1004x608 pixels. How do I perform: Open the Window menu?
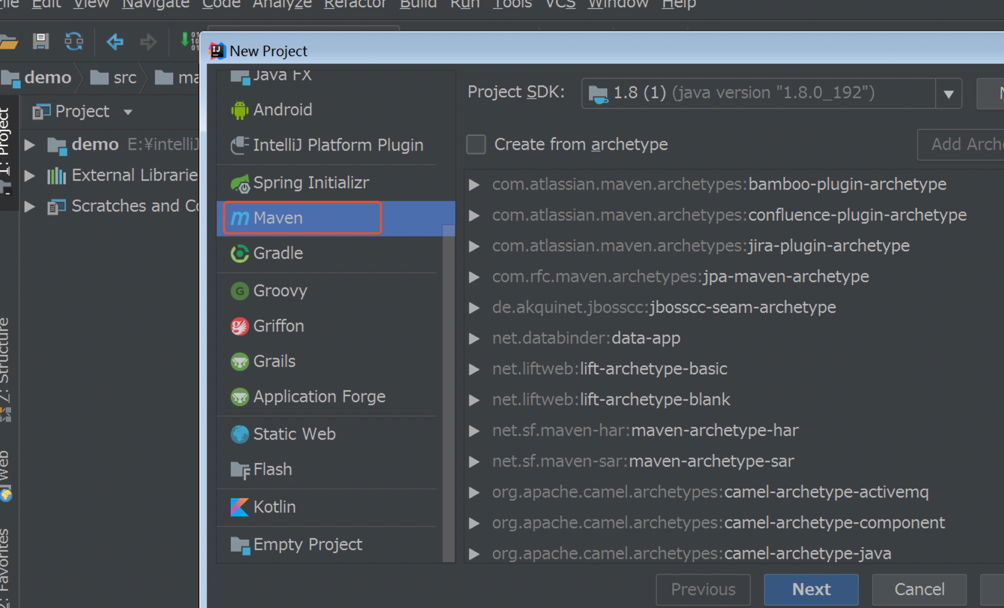click(x=618, y=4)
